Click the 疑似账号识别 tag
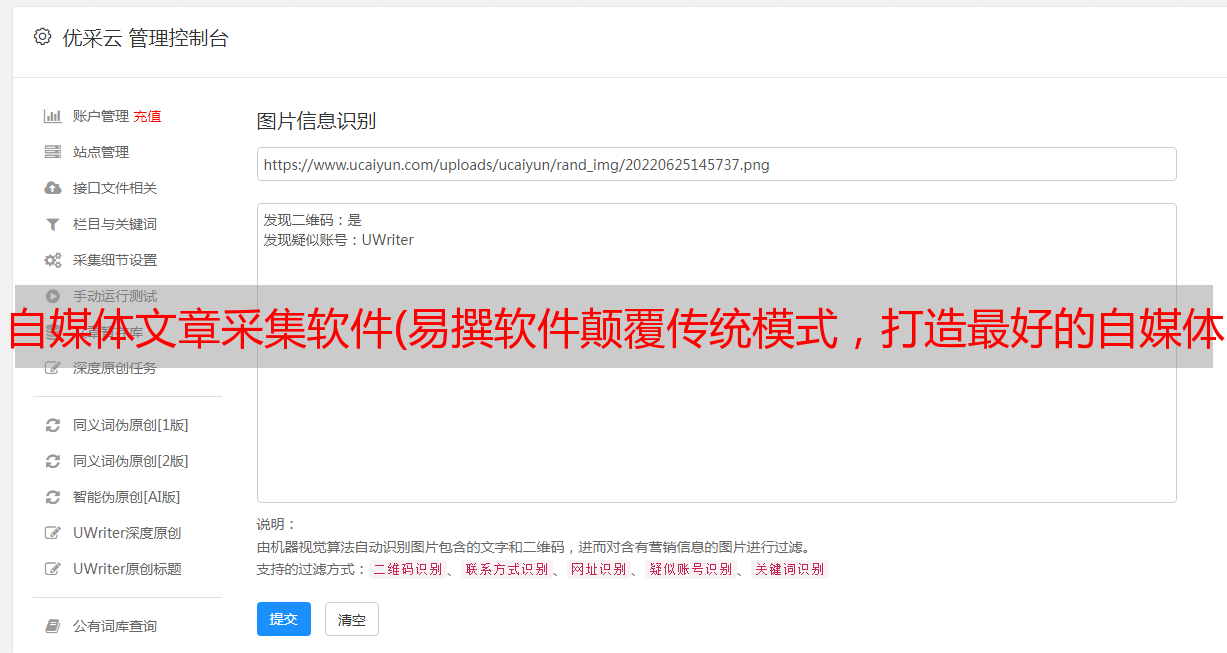Viewport: 1227px width, 653px height. point(690,569)
